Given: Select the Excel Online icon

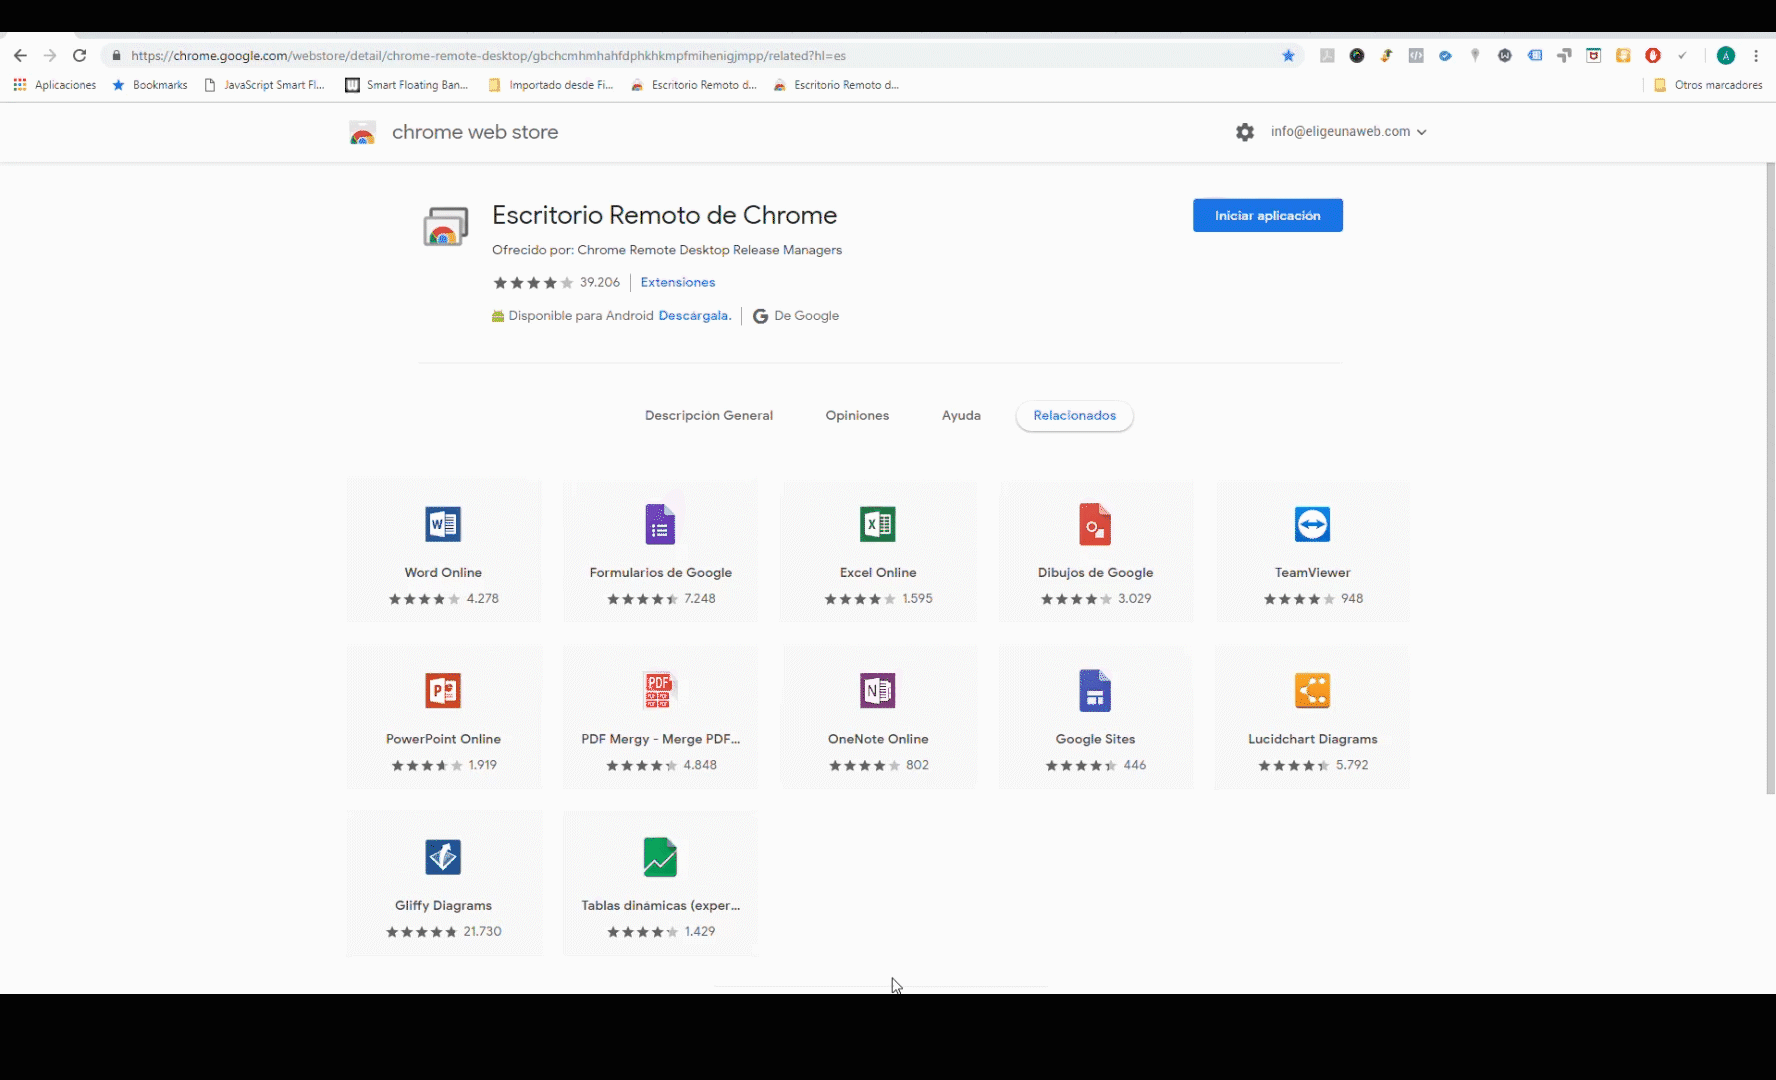Looking at the screenshot, I should (x=878, y=524).
